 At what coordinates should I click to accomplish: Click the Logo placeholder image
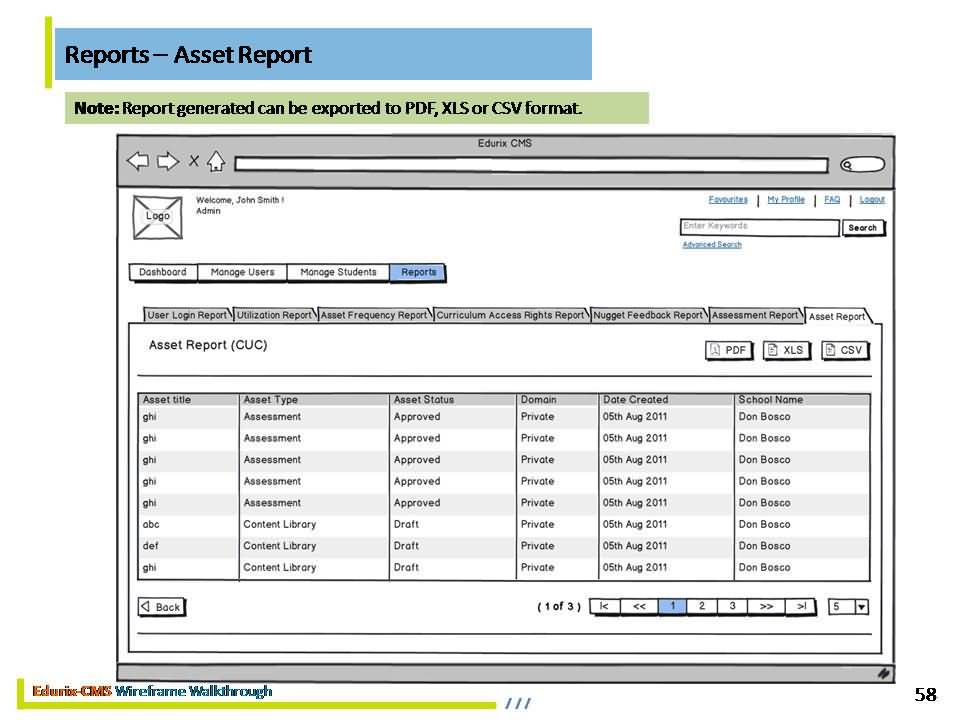(158, 217)
